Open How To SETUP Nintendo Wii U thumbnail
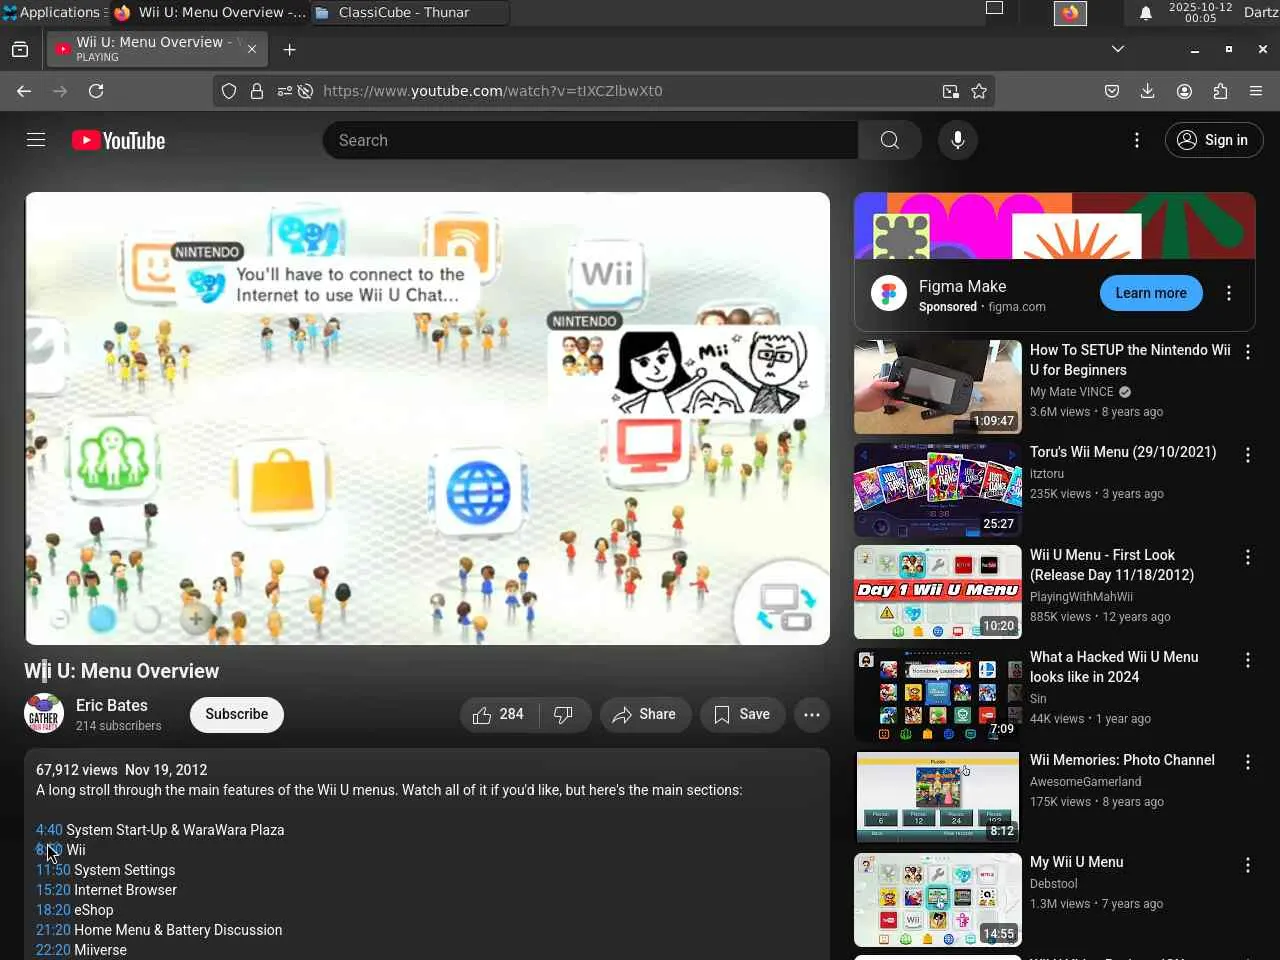The width and height of the screenshot is (1280, 960). pyautogui.click(x=938, y=387)
